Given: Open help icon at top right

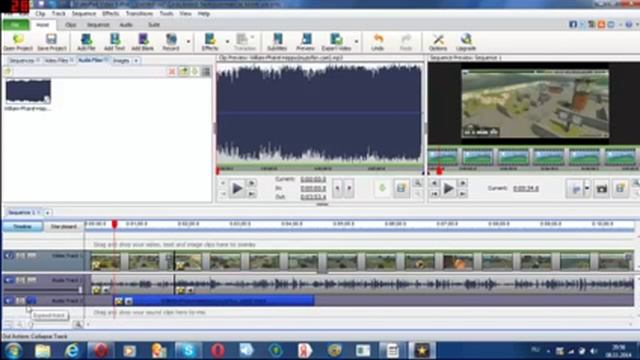Looking at the screenshot, I should coord(629,24).
